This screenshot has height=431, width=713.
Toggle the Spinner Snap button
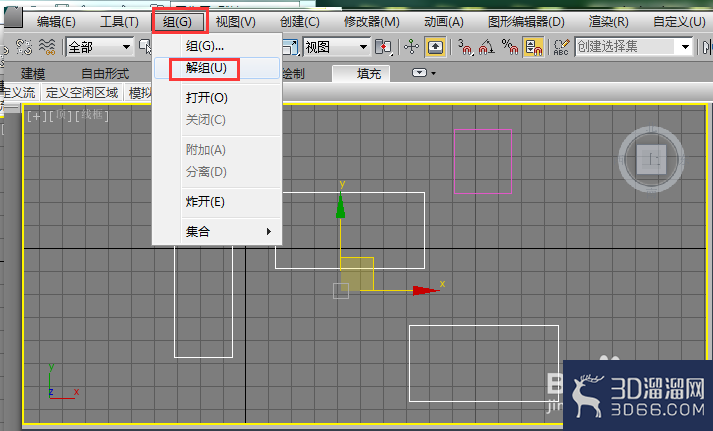click(x=533, y=46)
